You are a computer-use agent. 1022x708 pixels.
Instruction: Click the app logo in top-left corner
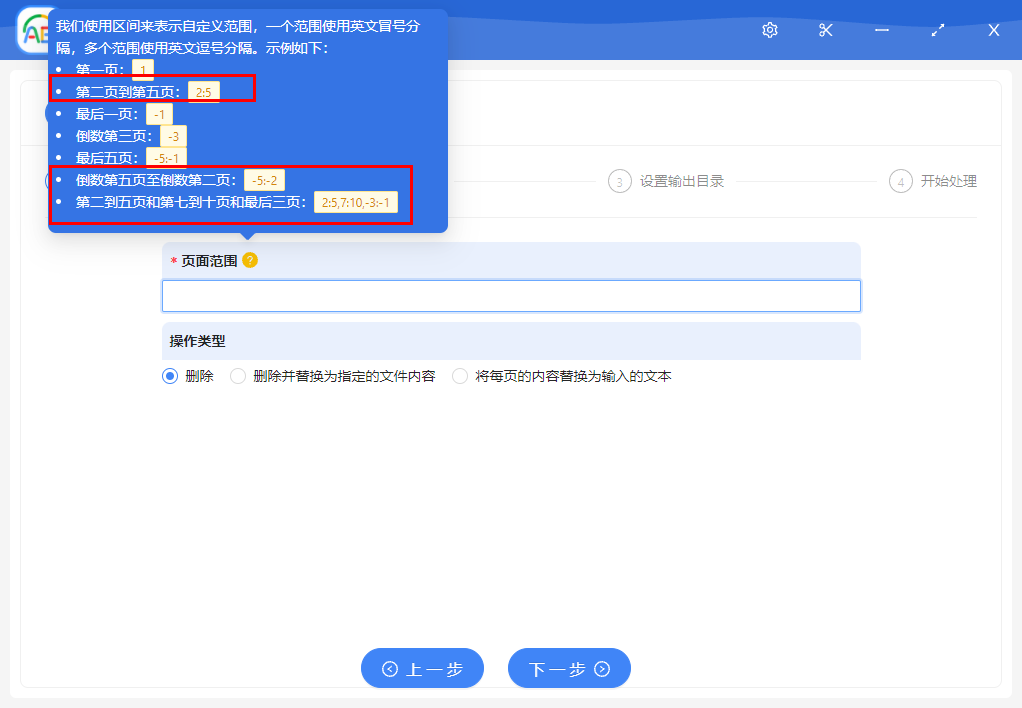(x=28, y=31)
